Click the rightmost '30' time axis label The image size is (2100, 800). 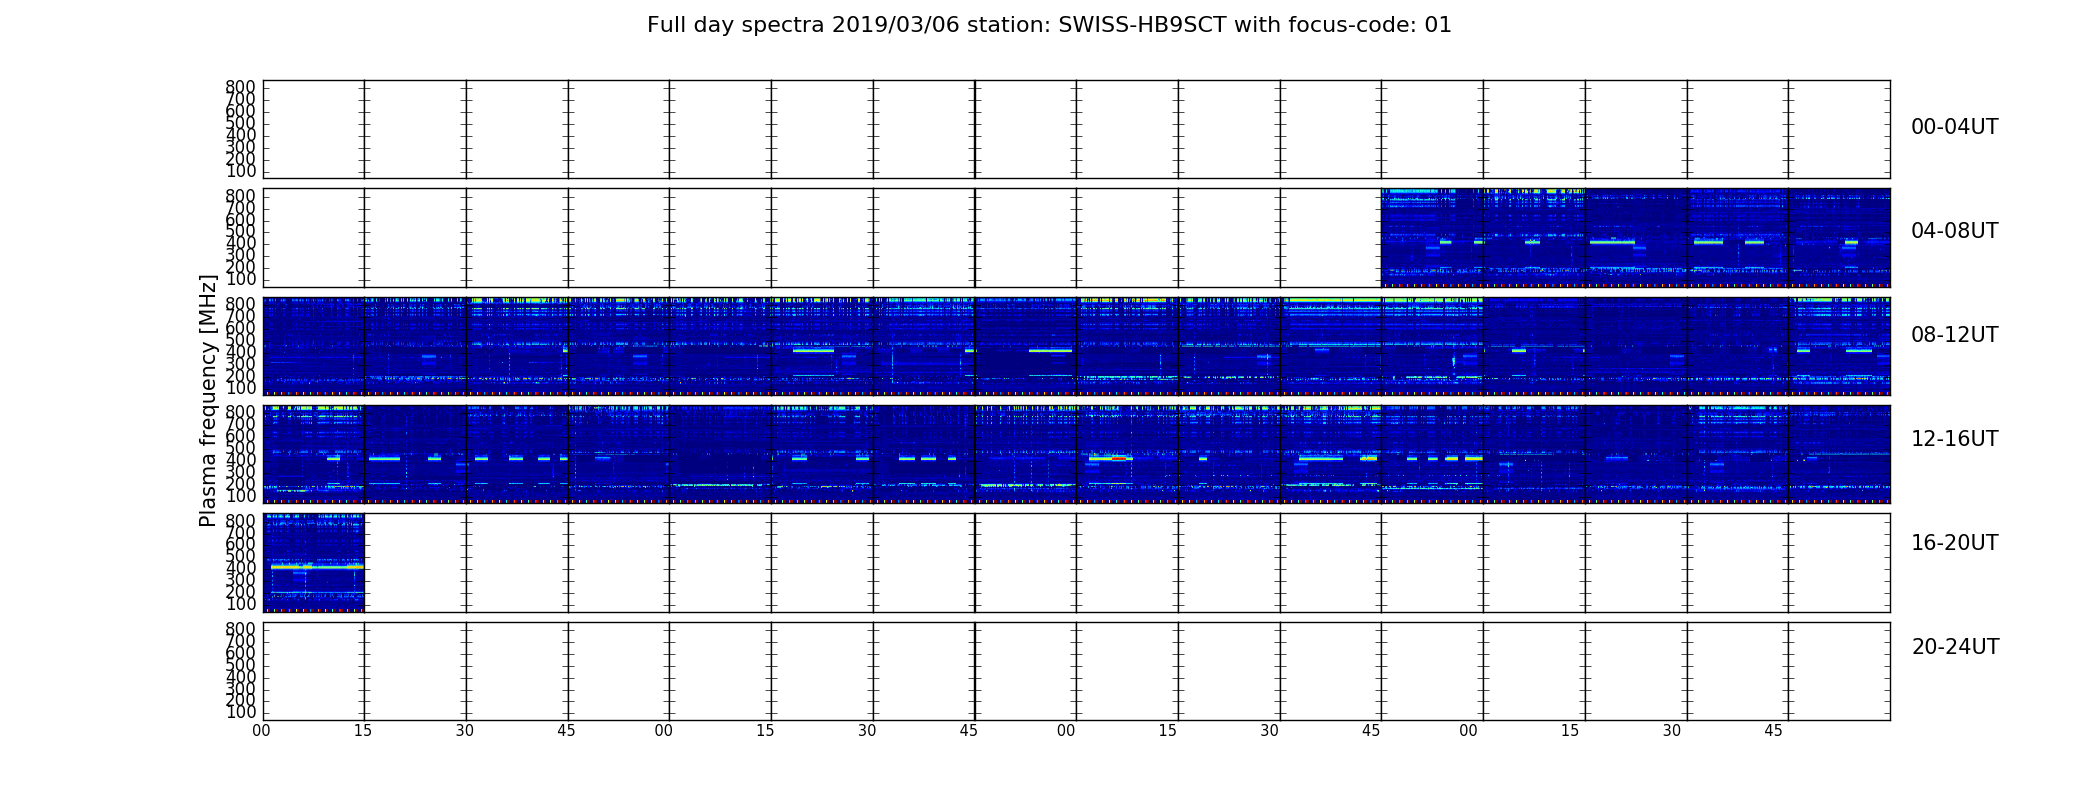pyautogui.click(x=1672, y=731)
